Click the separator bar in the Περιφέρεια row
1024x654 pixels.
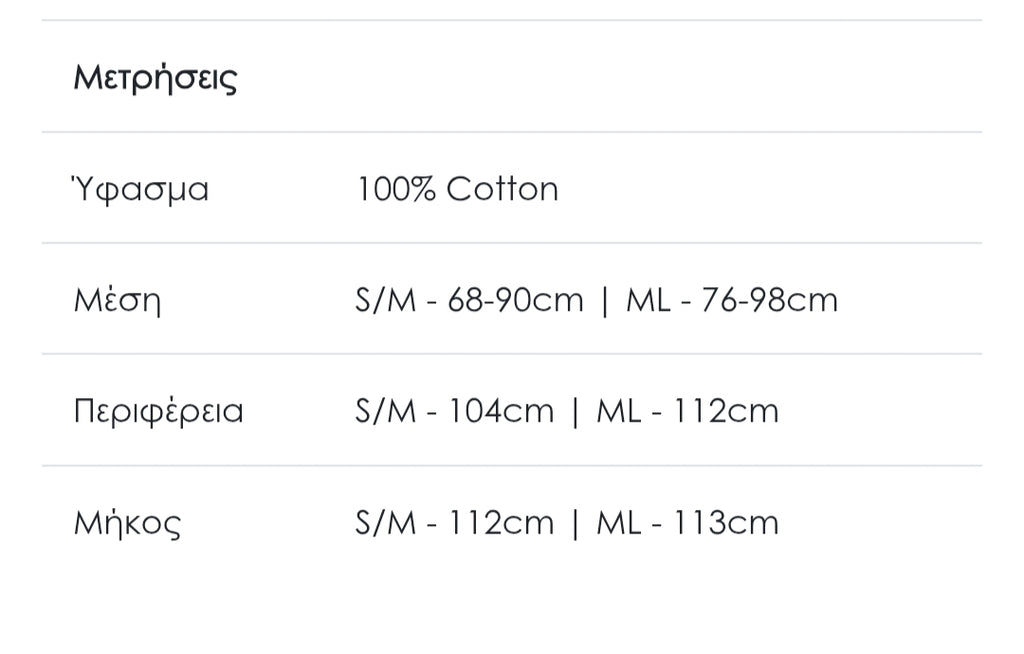click(x=575, y=411)
